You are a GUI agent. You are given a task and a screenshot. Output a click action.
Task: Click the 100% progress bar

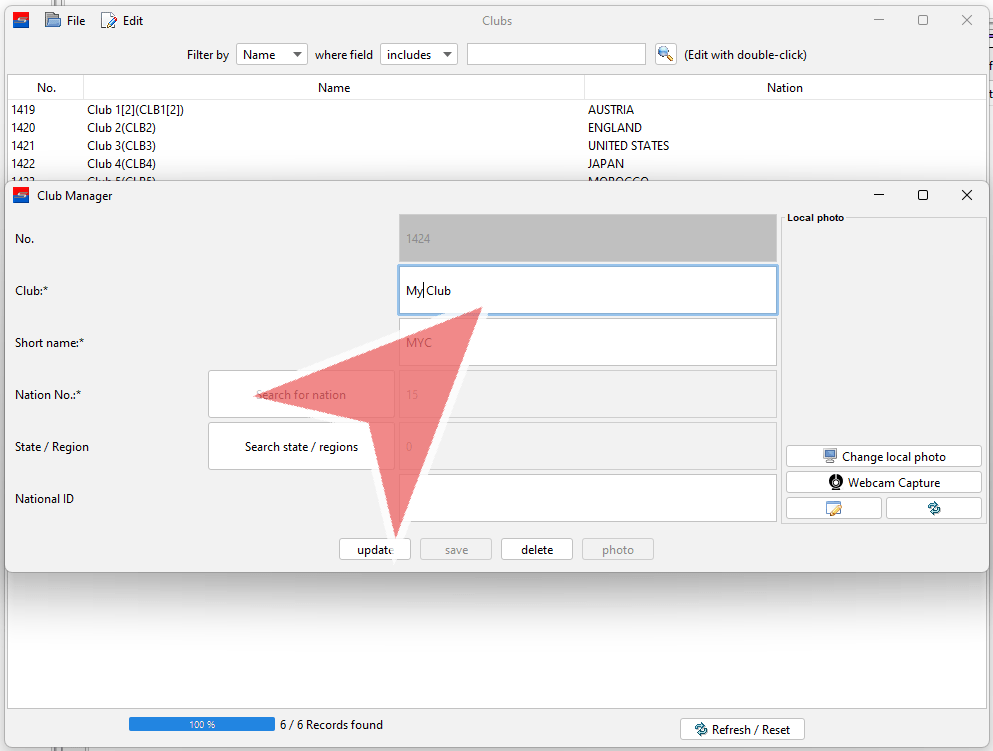point(201,725)
